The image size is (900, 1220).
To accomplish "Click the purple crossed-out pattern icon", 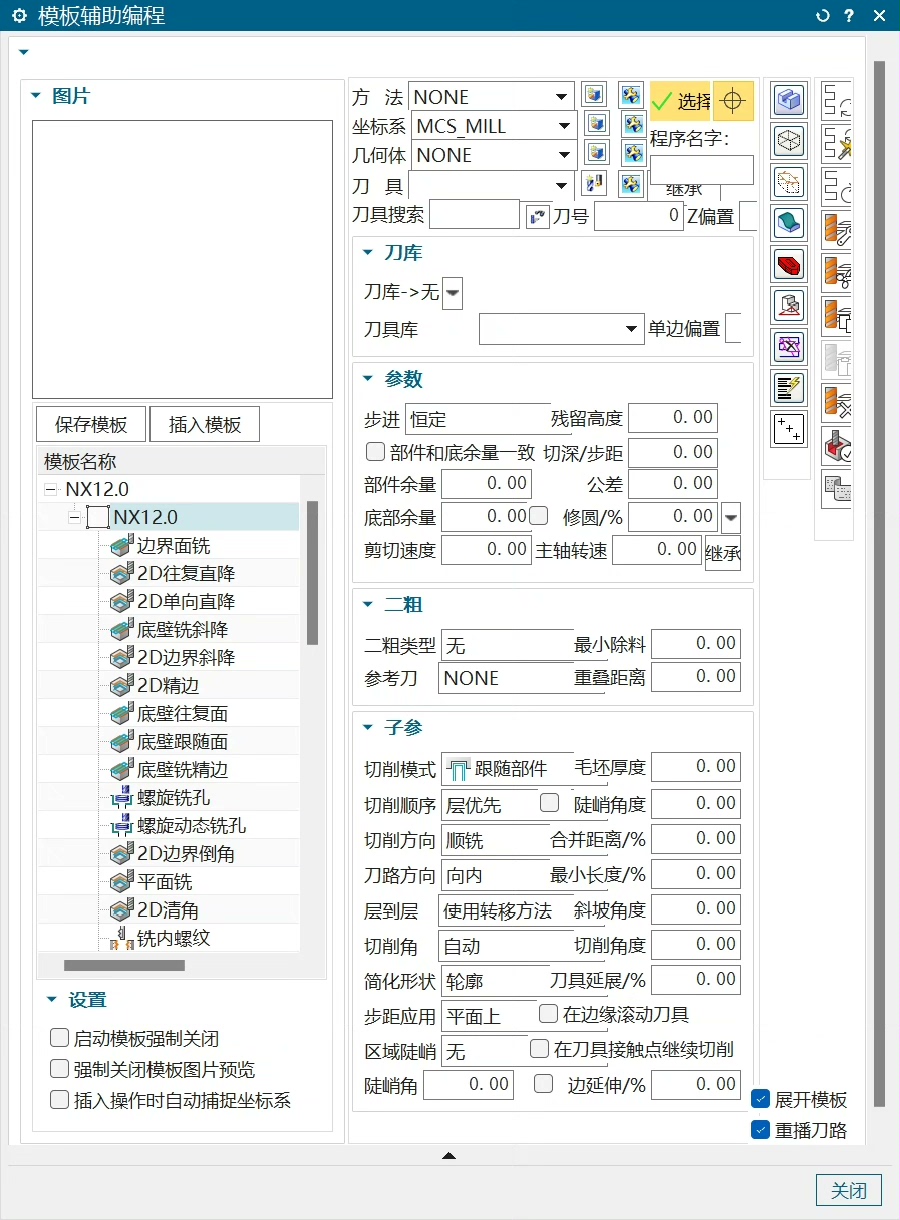I will tap(790, 346).
